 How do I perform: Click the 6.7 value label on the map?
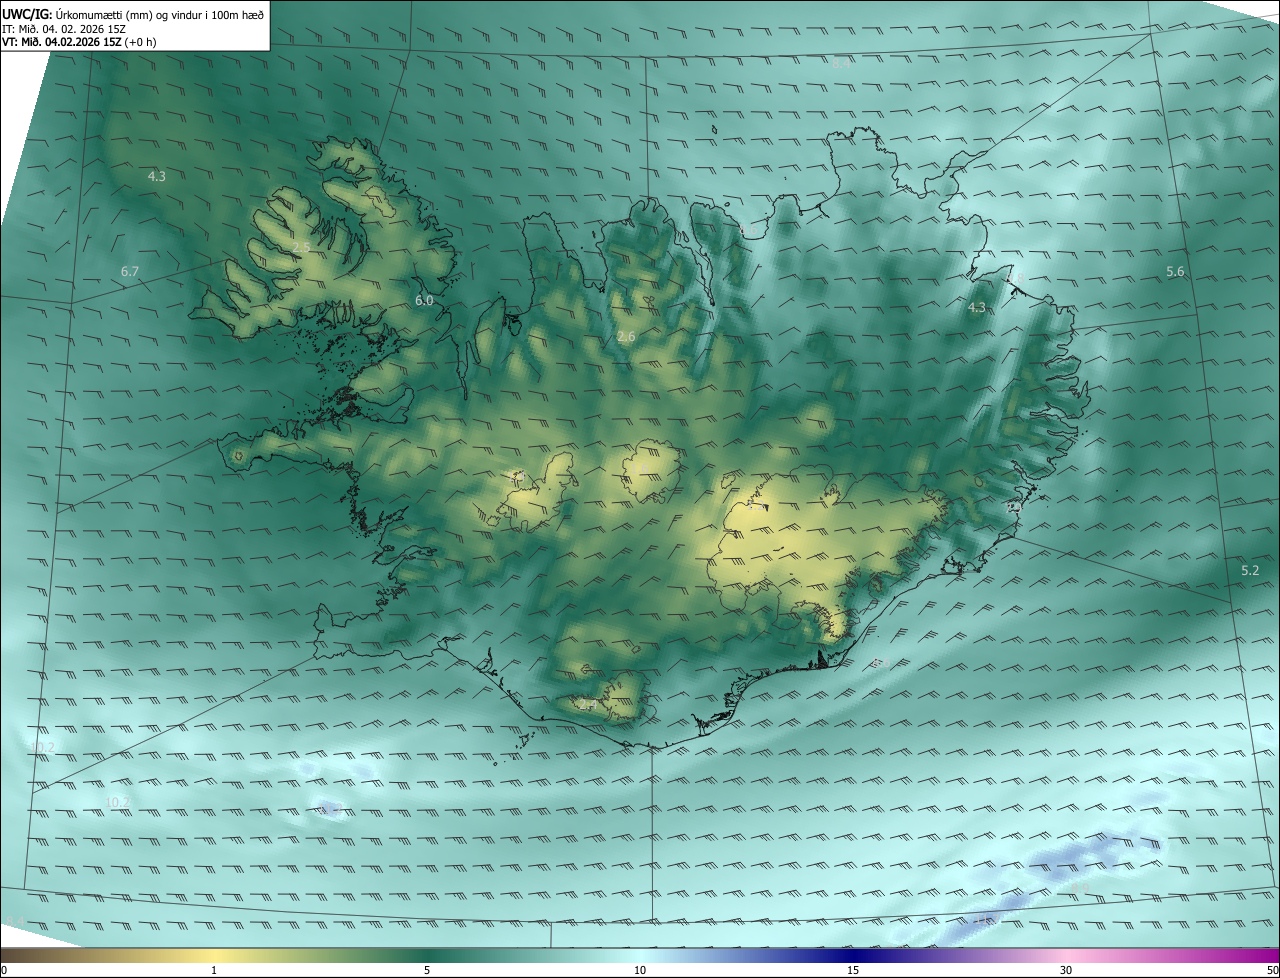pos(130,271)
